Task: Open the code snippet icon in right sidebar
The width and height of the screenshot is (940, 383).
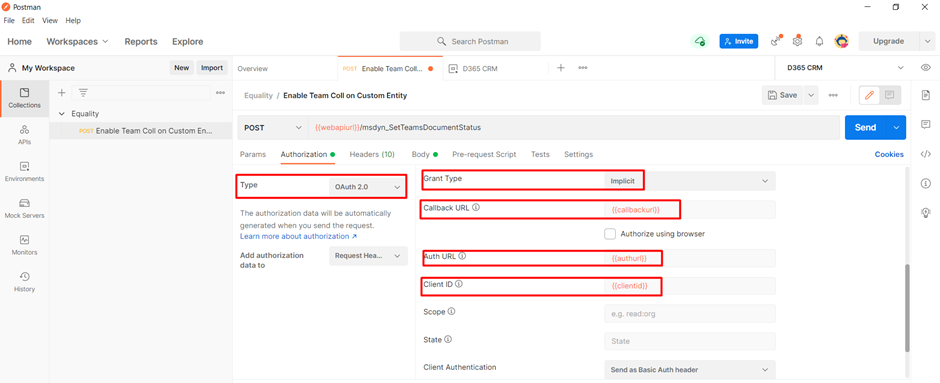Action: [x=926, y=154]
